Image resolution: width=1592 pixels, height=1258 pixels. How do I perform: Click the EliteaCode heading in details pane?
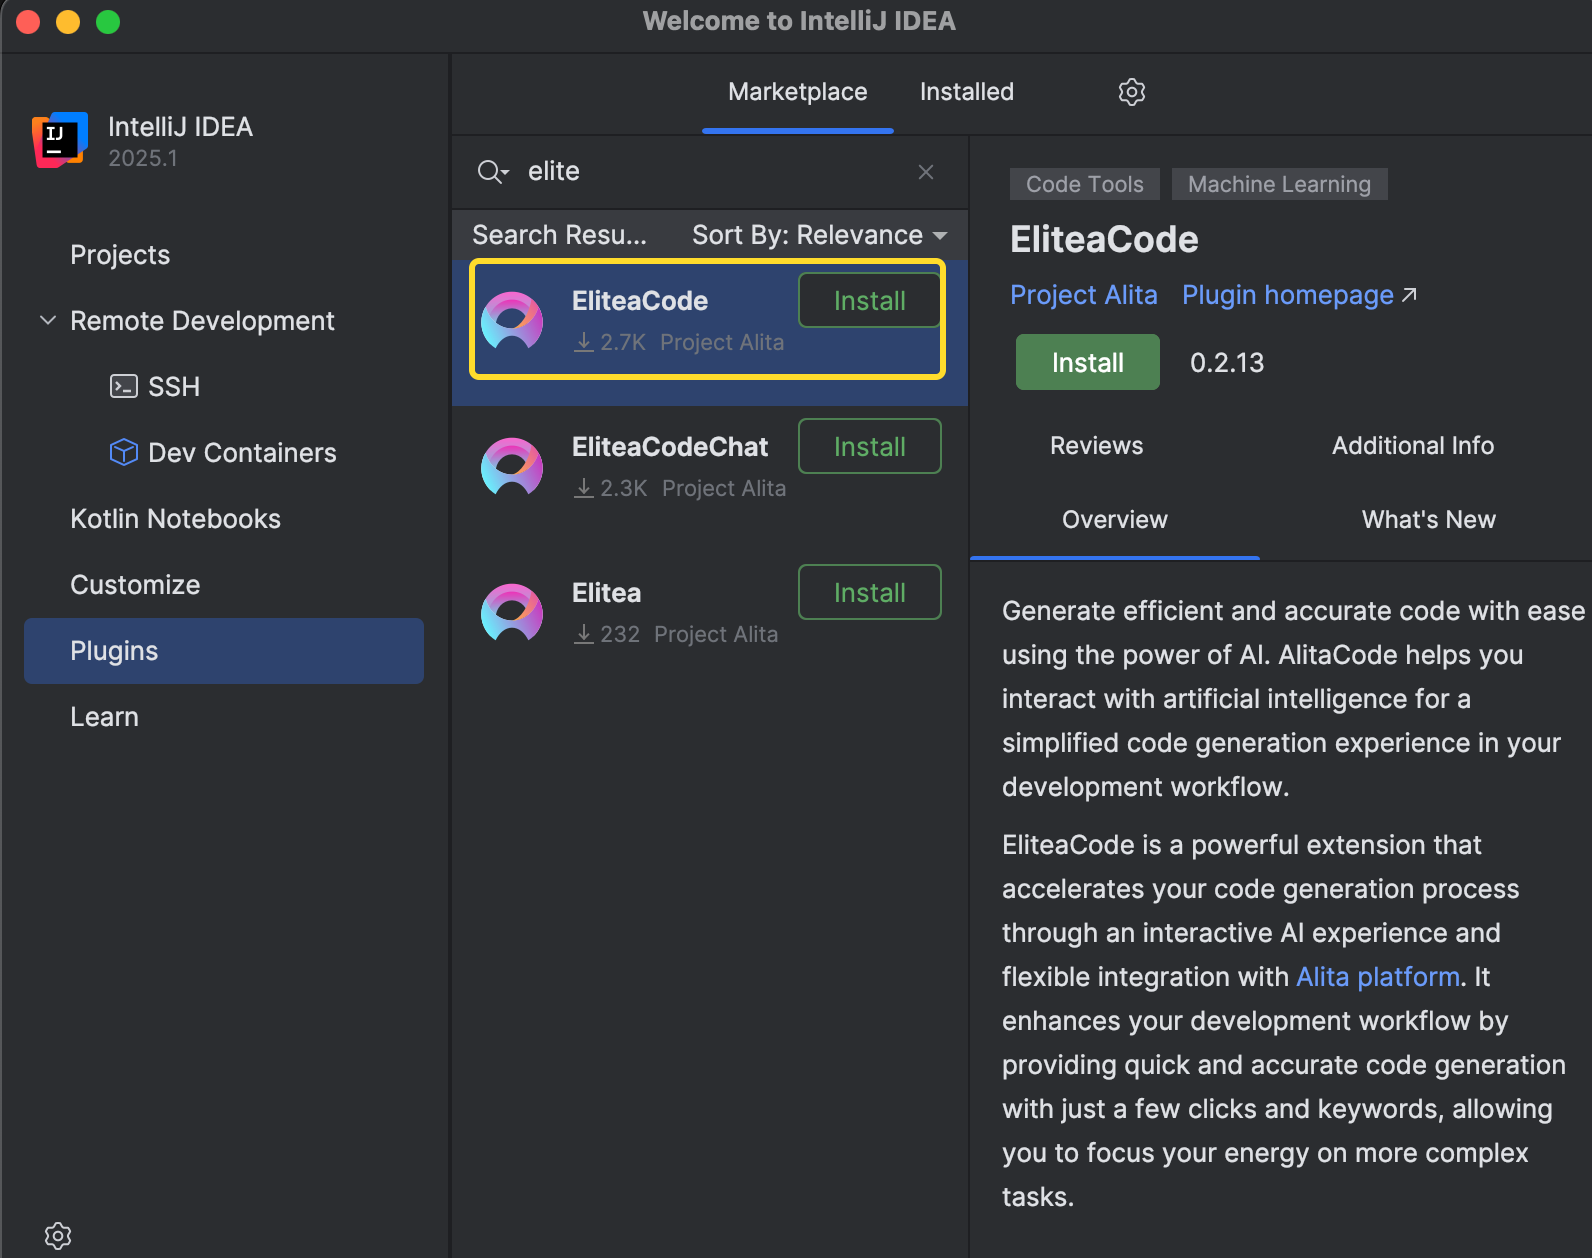coord(1104,240)
